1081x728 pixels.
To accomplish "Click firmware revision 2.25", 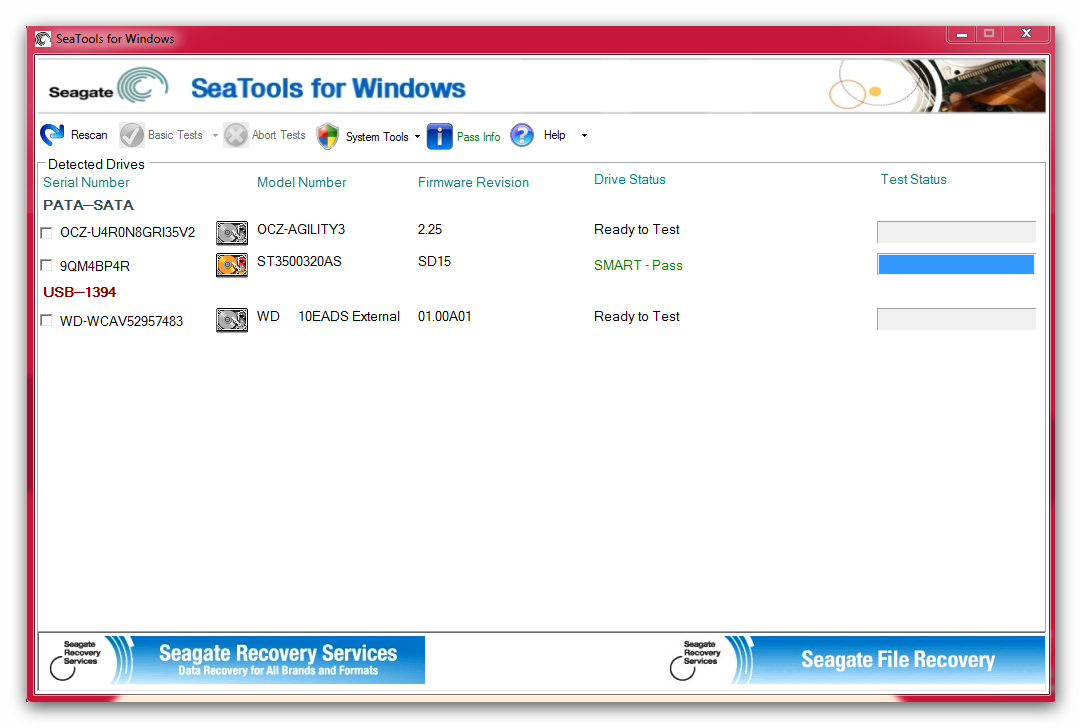I will [x=430, y=230].
